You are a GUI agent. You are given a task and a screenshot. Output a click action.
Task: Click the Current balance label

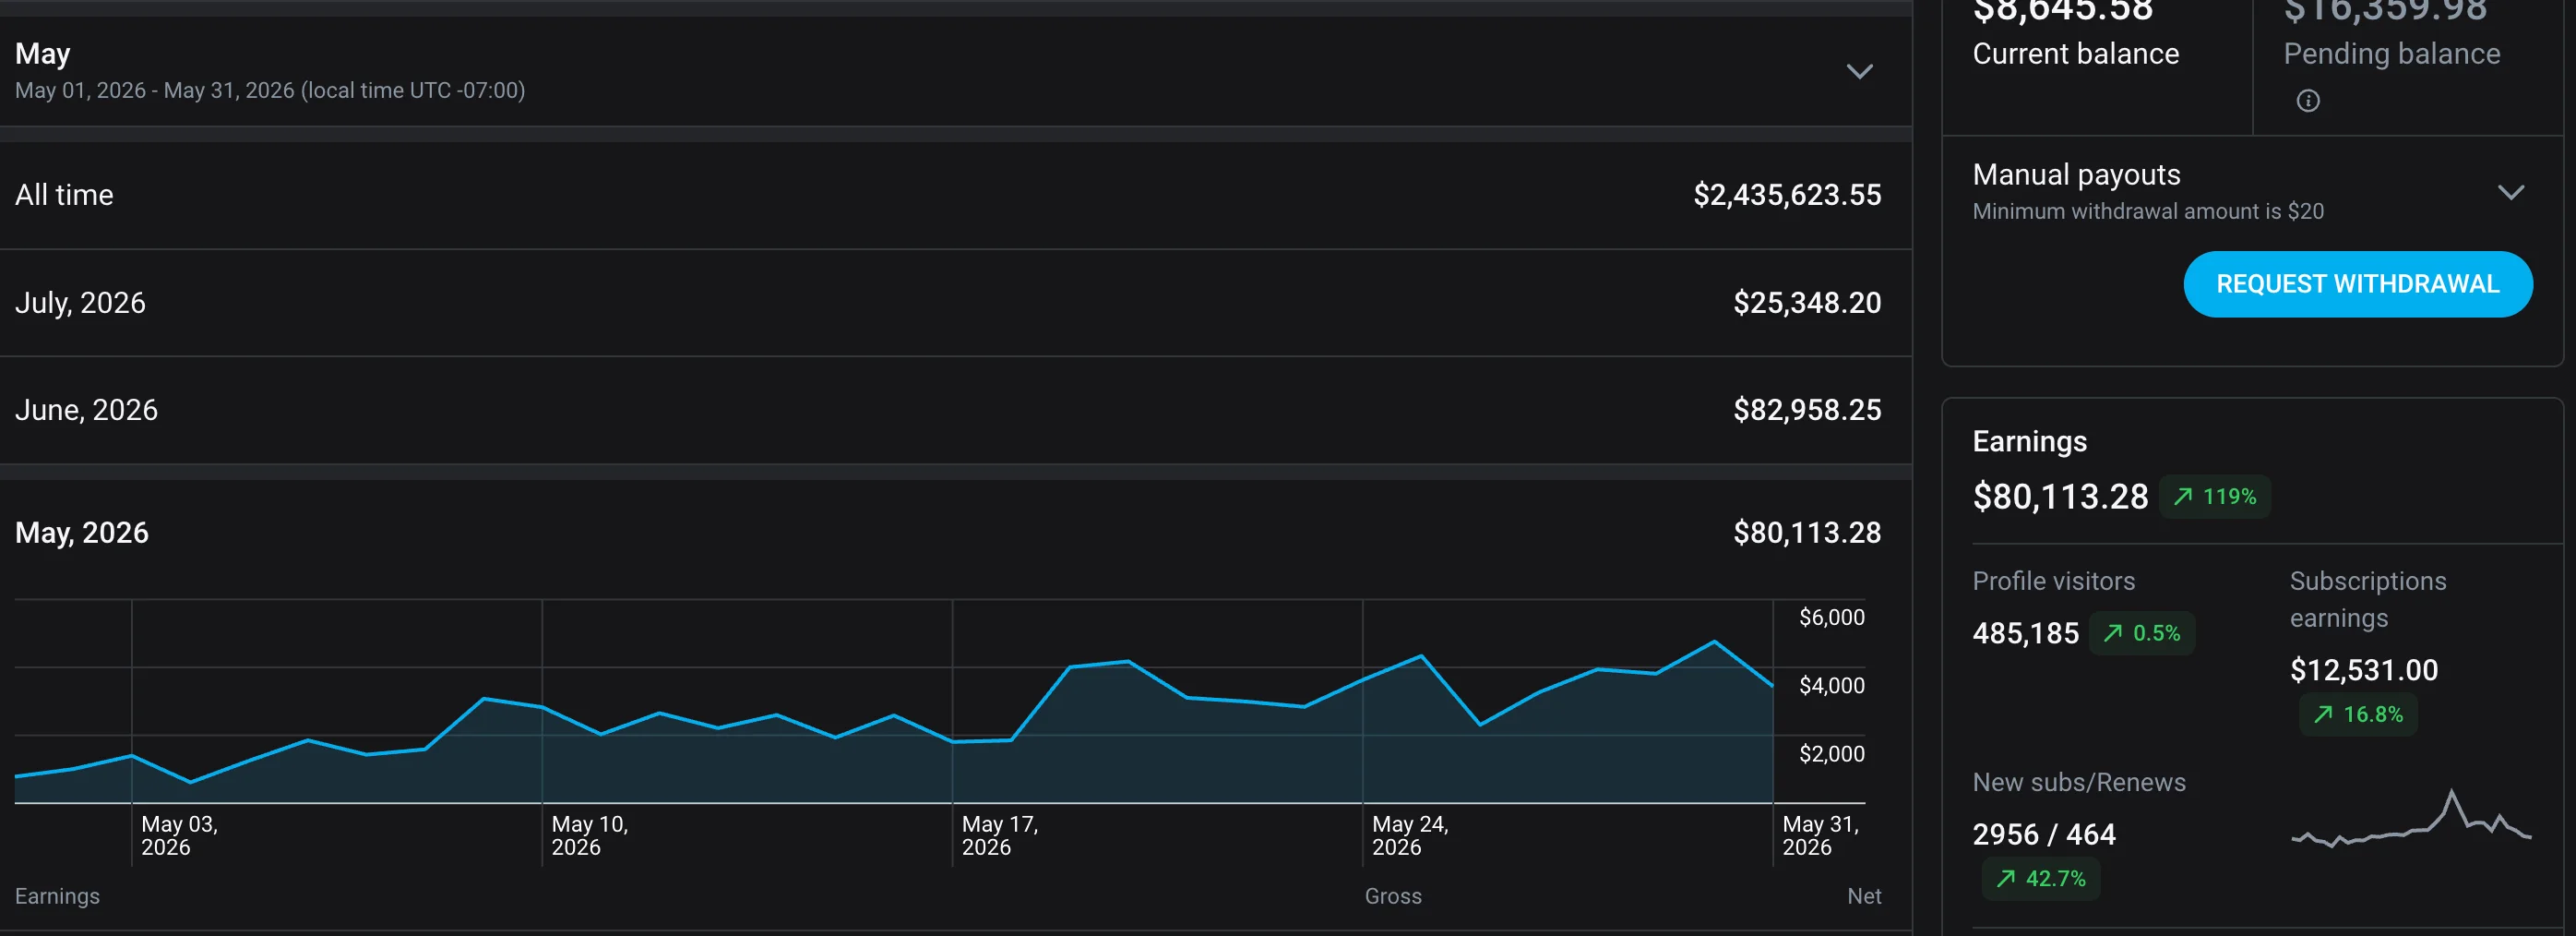(x=2075, y=54)
